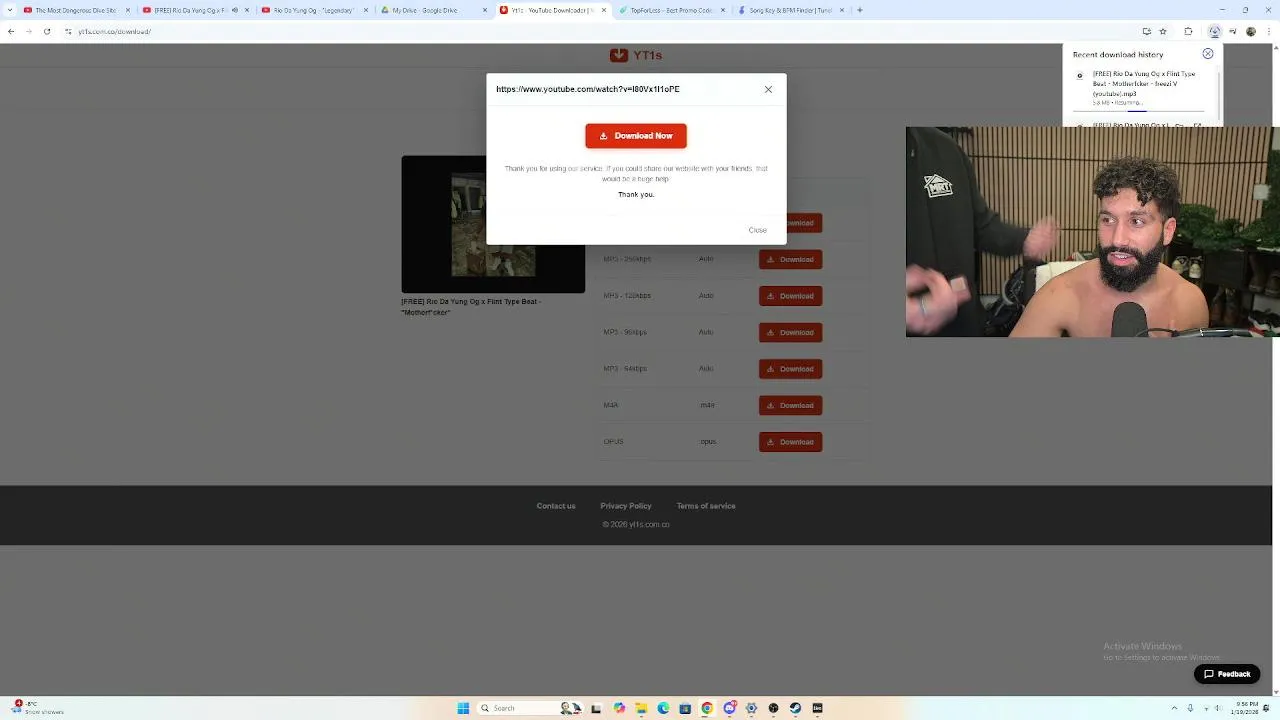This screenshot has height=720, width=1280.
Task: Open the Chrome profile avatar
Action: [x=1250, y=31]
